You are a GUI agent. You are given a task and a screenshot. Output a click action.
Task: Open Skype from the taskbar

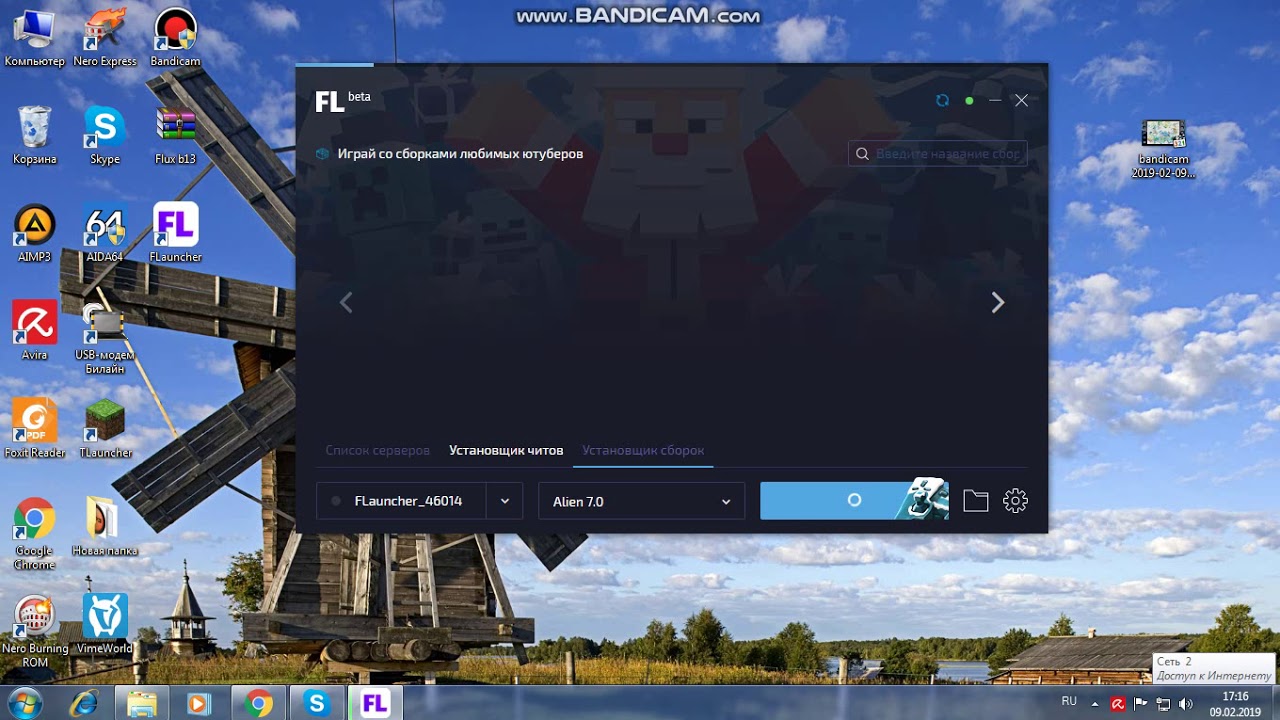[x=317, y=704]
